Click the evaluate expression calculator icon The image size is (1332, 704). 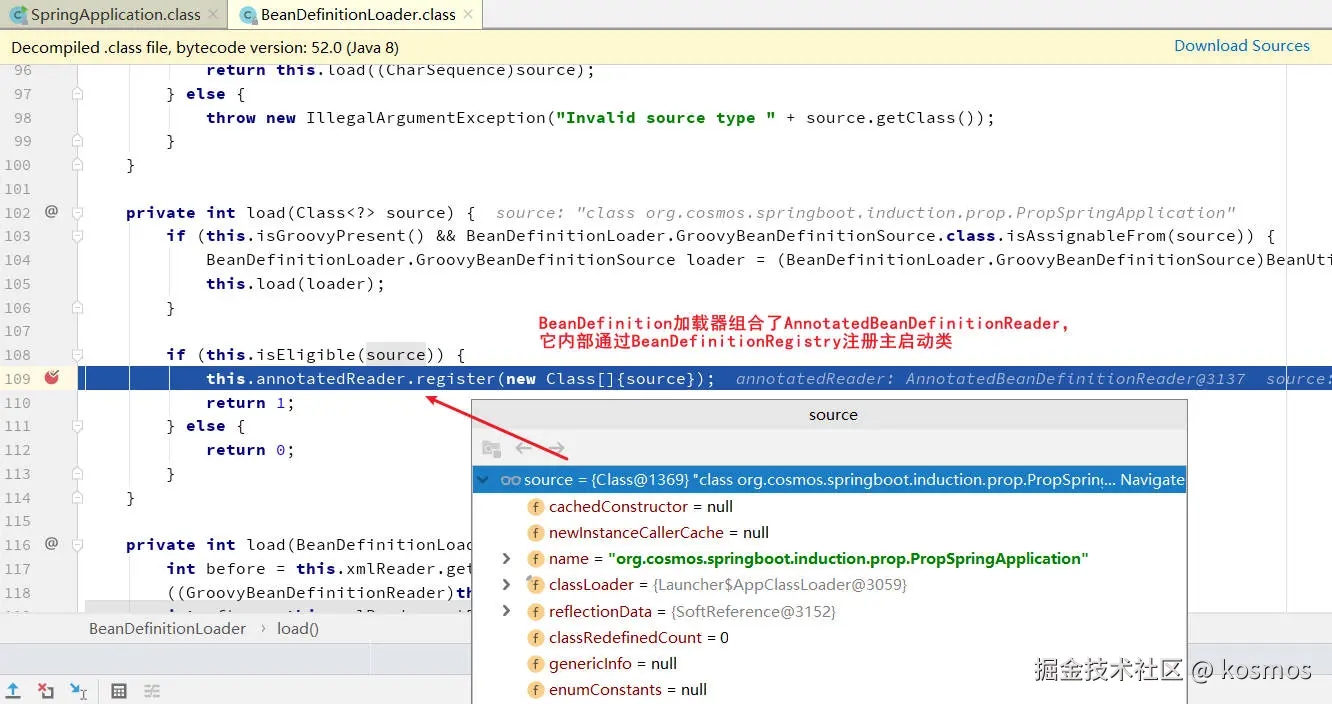[119, 690]
